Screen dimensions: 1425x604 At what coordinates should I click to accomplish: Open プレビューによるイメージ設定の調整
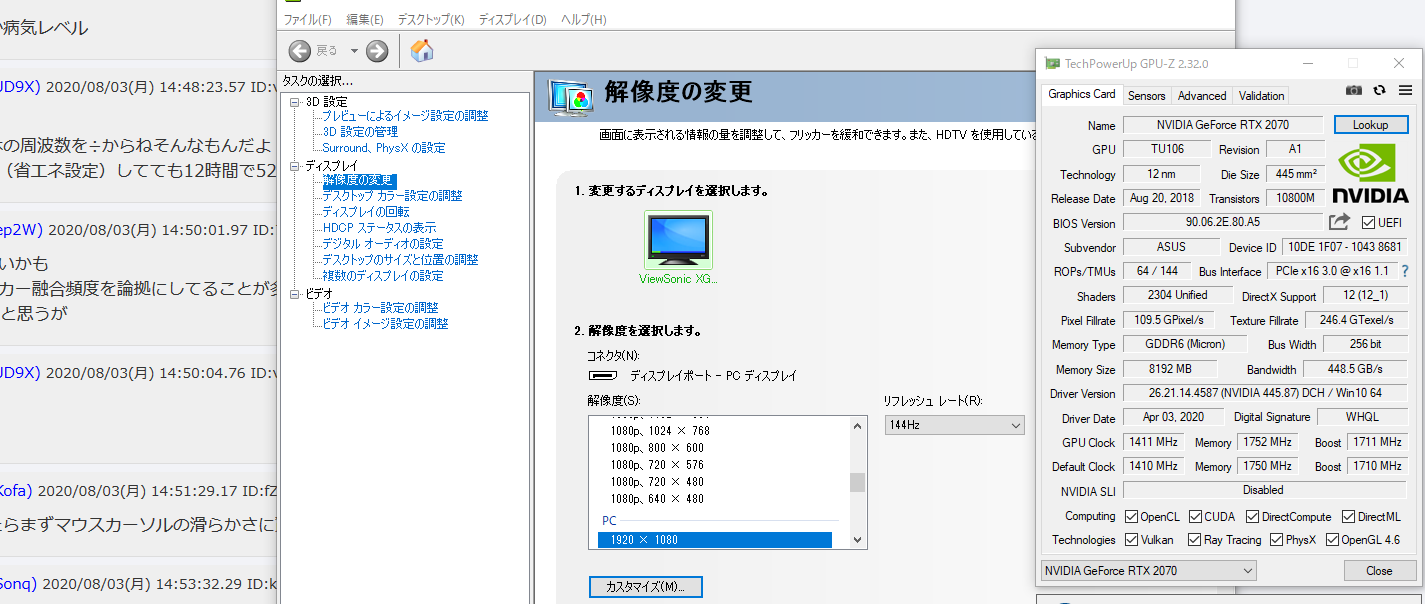(x=405, y=116)
